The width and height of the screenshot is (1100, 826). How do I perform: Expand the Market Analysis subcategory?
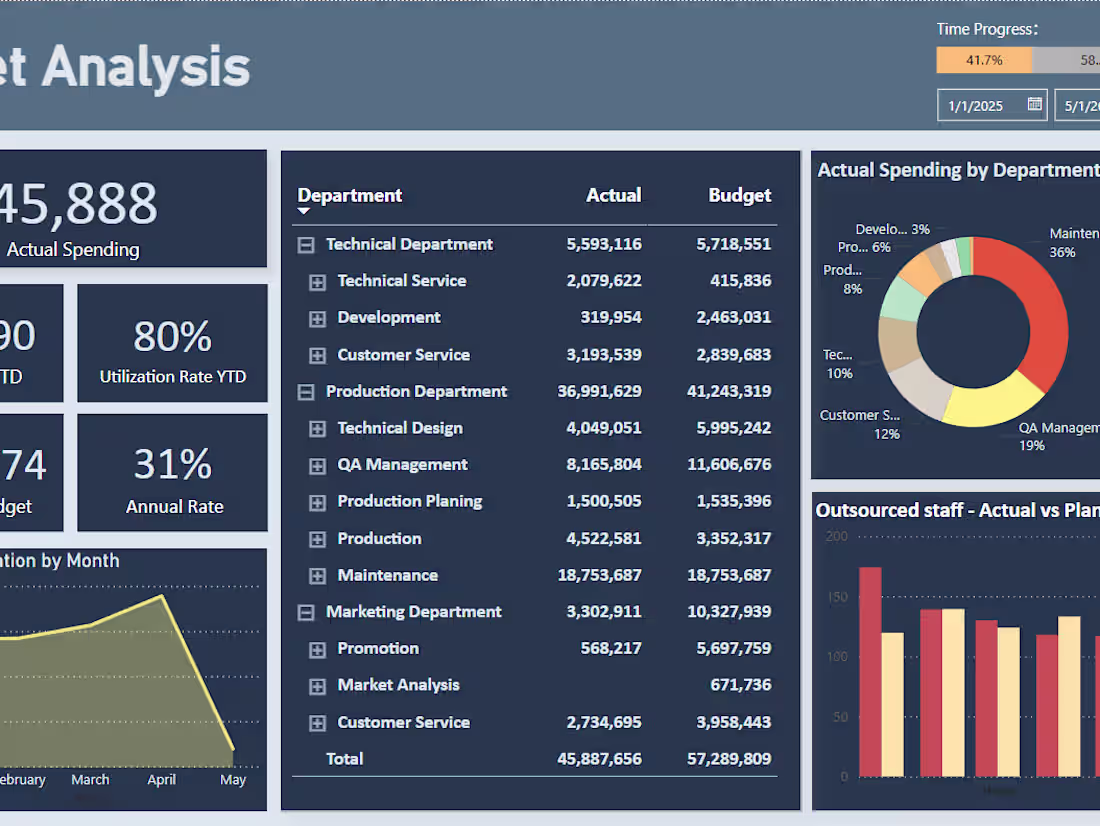pyautogui.click(x=317, y=685)
